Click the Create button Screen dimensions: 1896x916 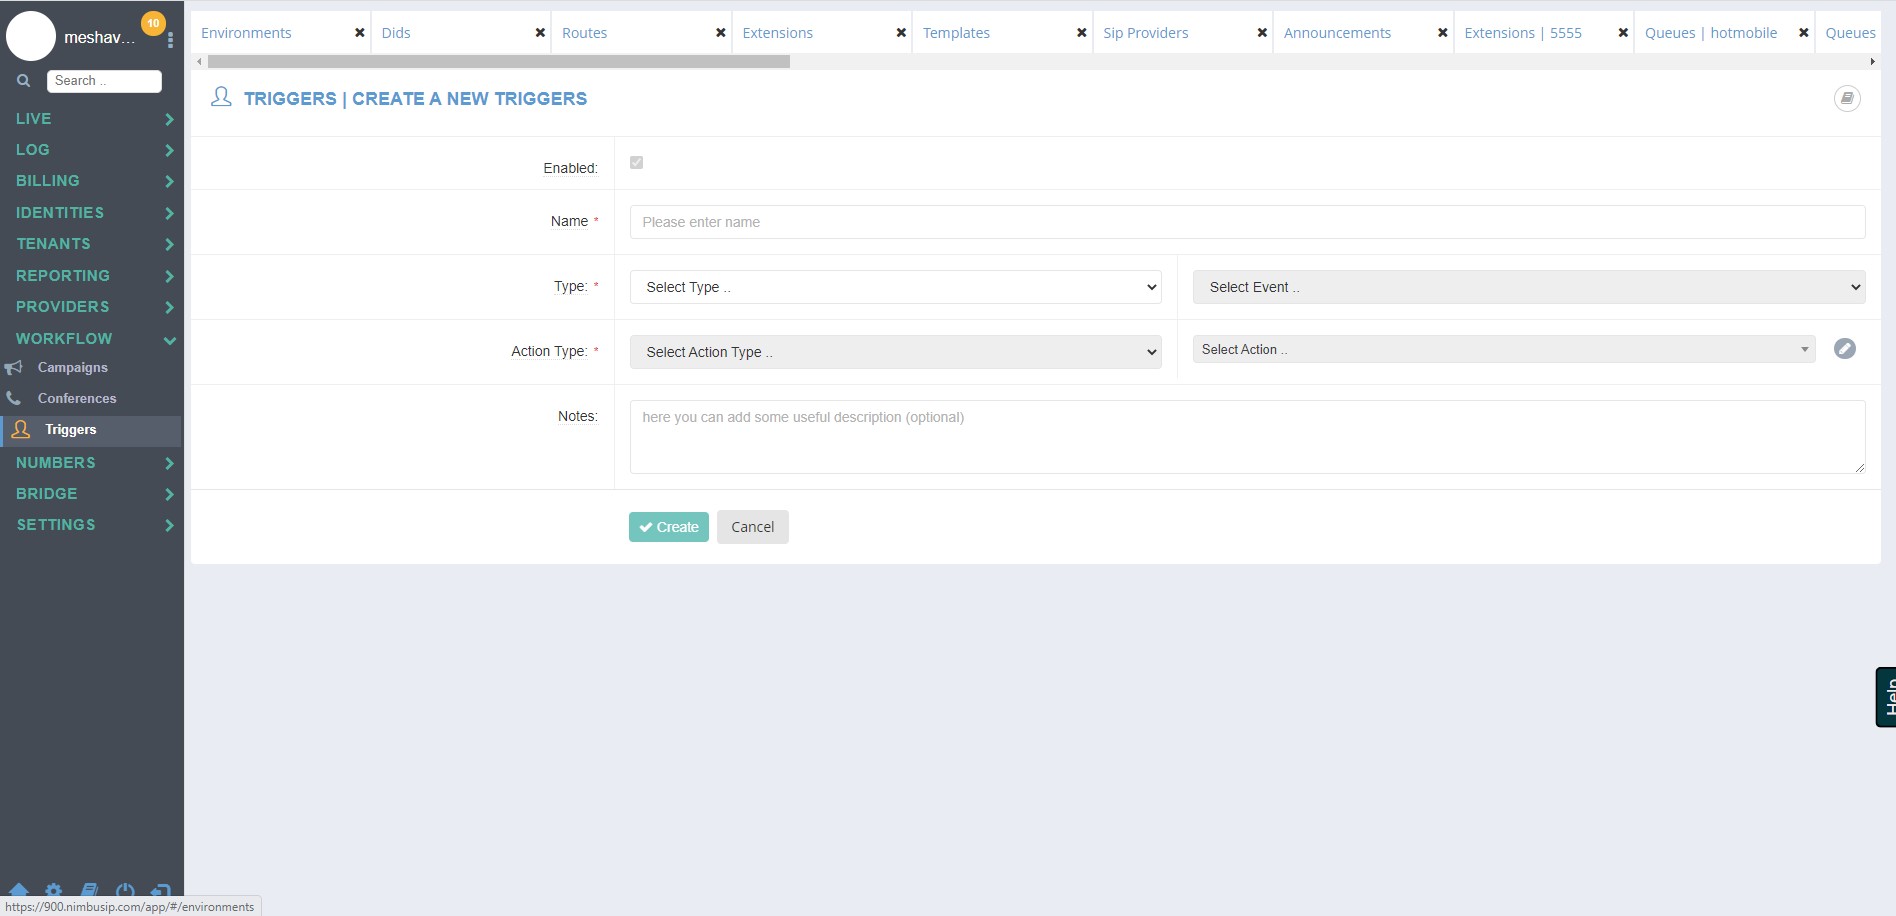point(669,527)
